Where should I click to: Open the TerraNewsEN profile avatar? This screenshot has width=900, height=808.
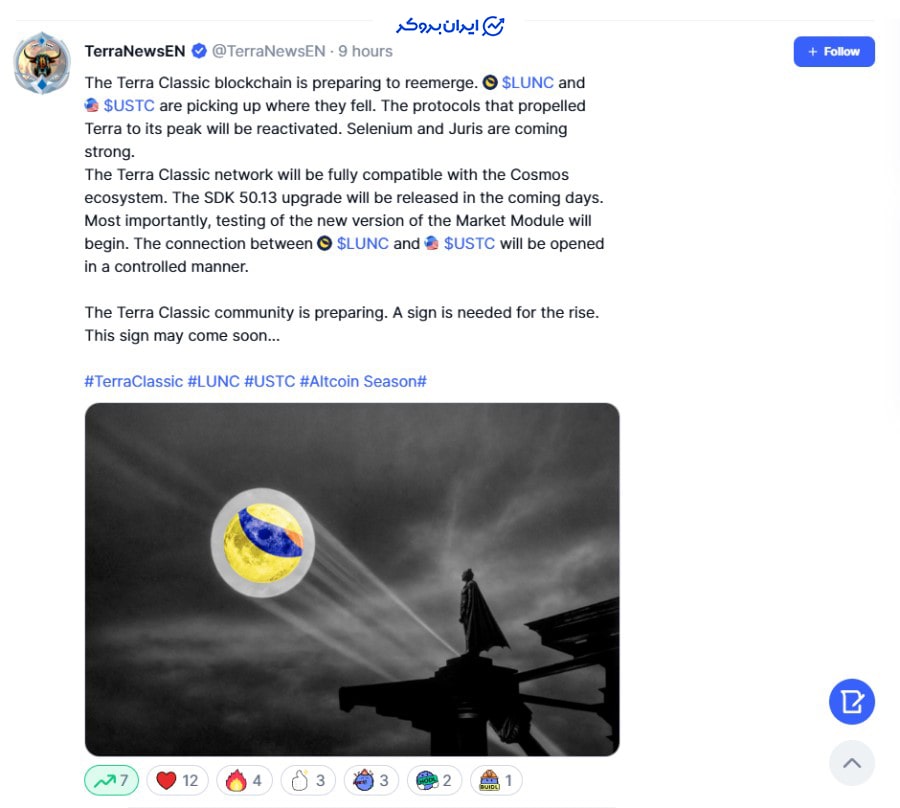[42, 63]
